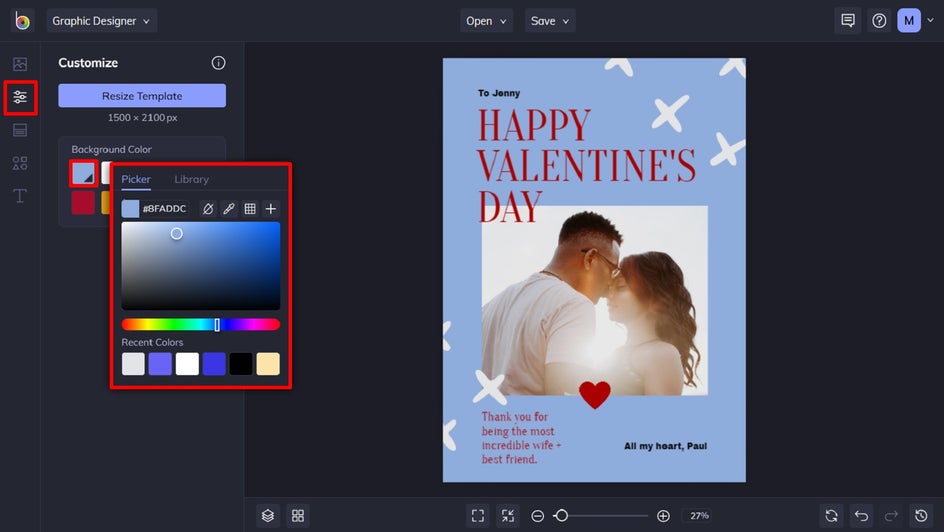
Task: Zoom out with the minus icon
Action: (x=538, y=516)
